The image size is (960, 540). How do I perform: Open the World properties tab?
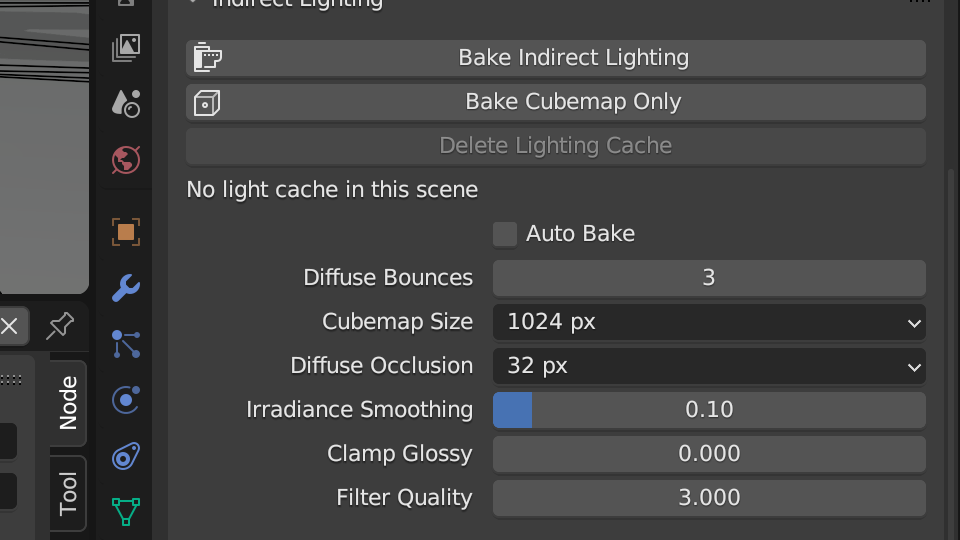pyautogui.click(x=126, y=160)
